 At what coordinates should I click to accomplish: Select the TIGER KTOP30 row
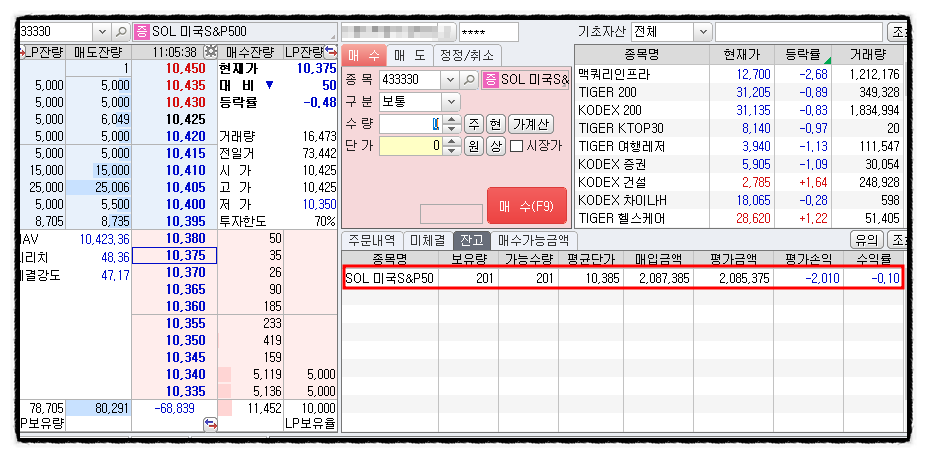[739, 129]
